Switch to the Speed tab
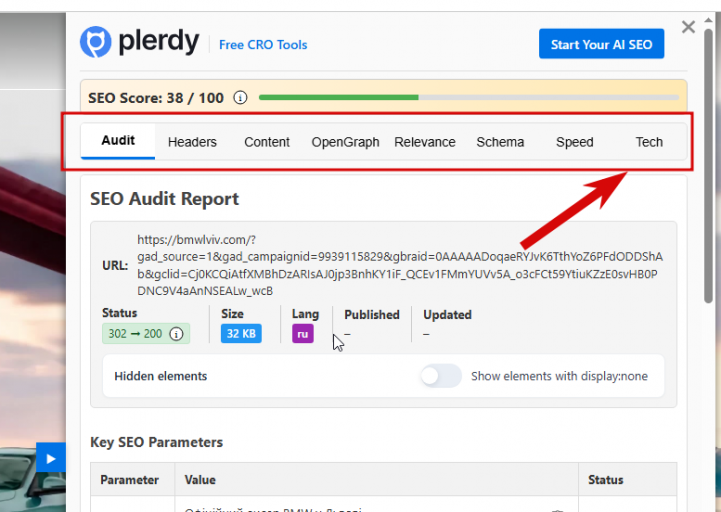Viewport: 721px width, 512px height. coord(574,142)
